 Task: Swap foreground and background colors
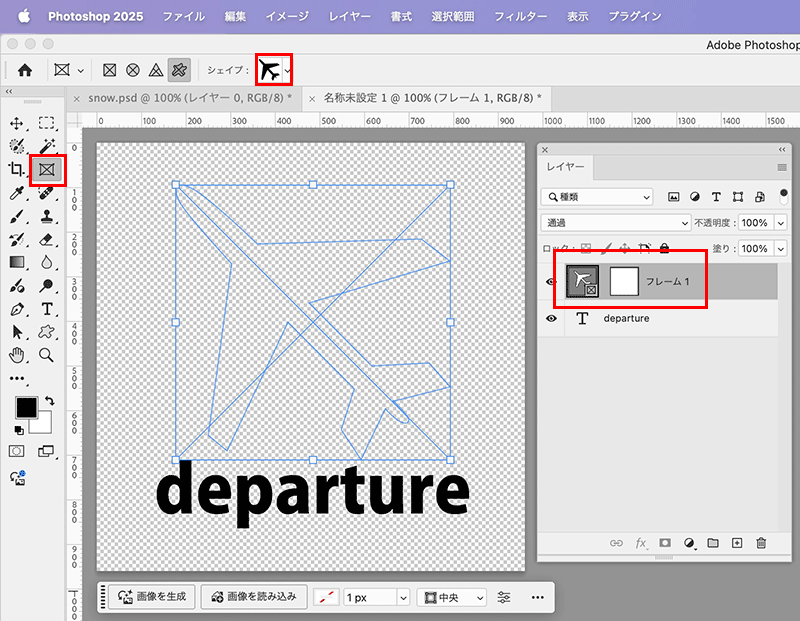[49, 401]
